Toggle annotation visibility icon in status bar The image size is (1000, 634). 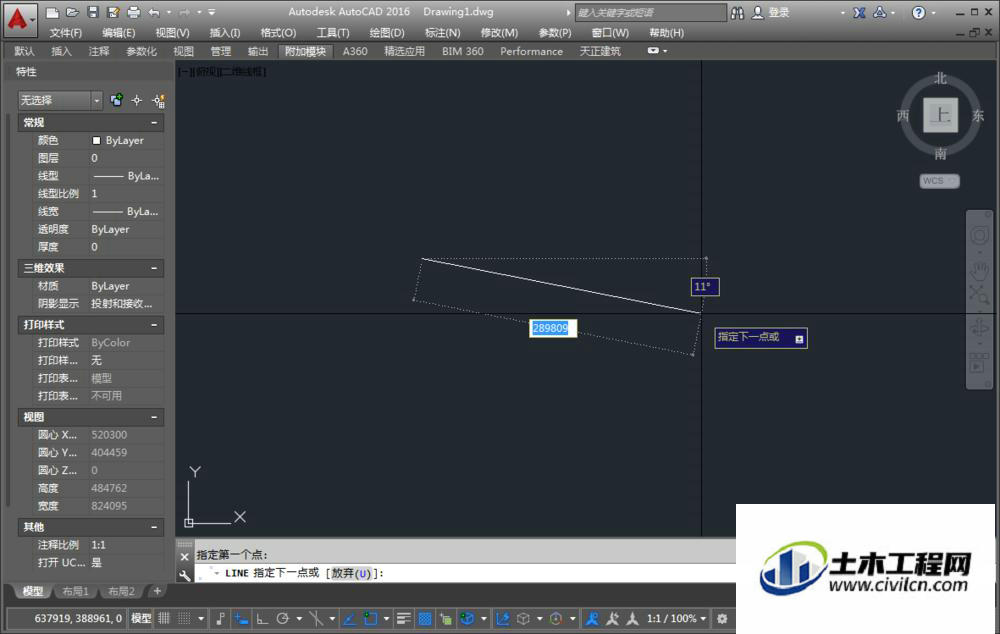tap(592, 618)
